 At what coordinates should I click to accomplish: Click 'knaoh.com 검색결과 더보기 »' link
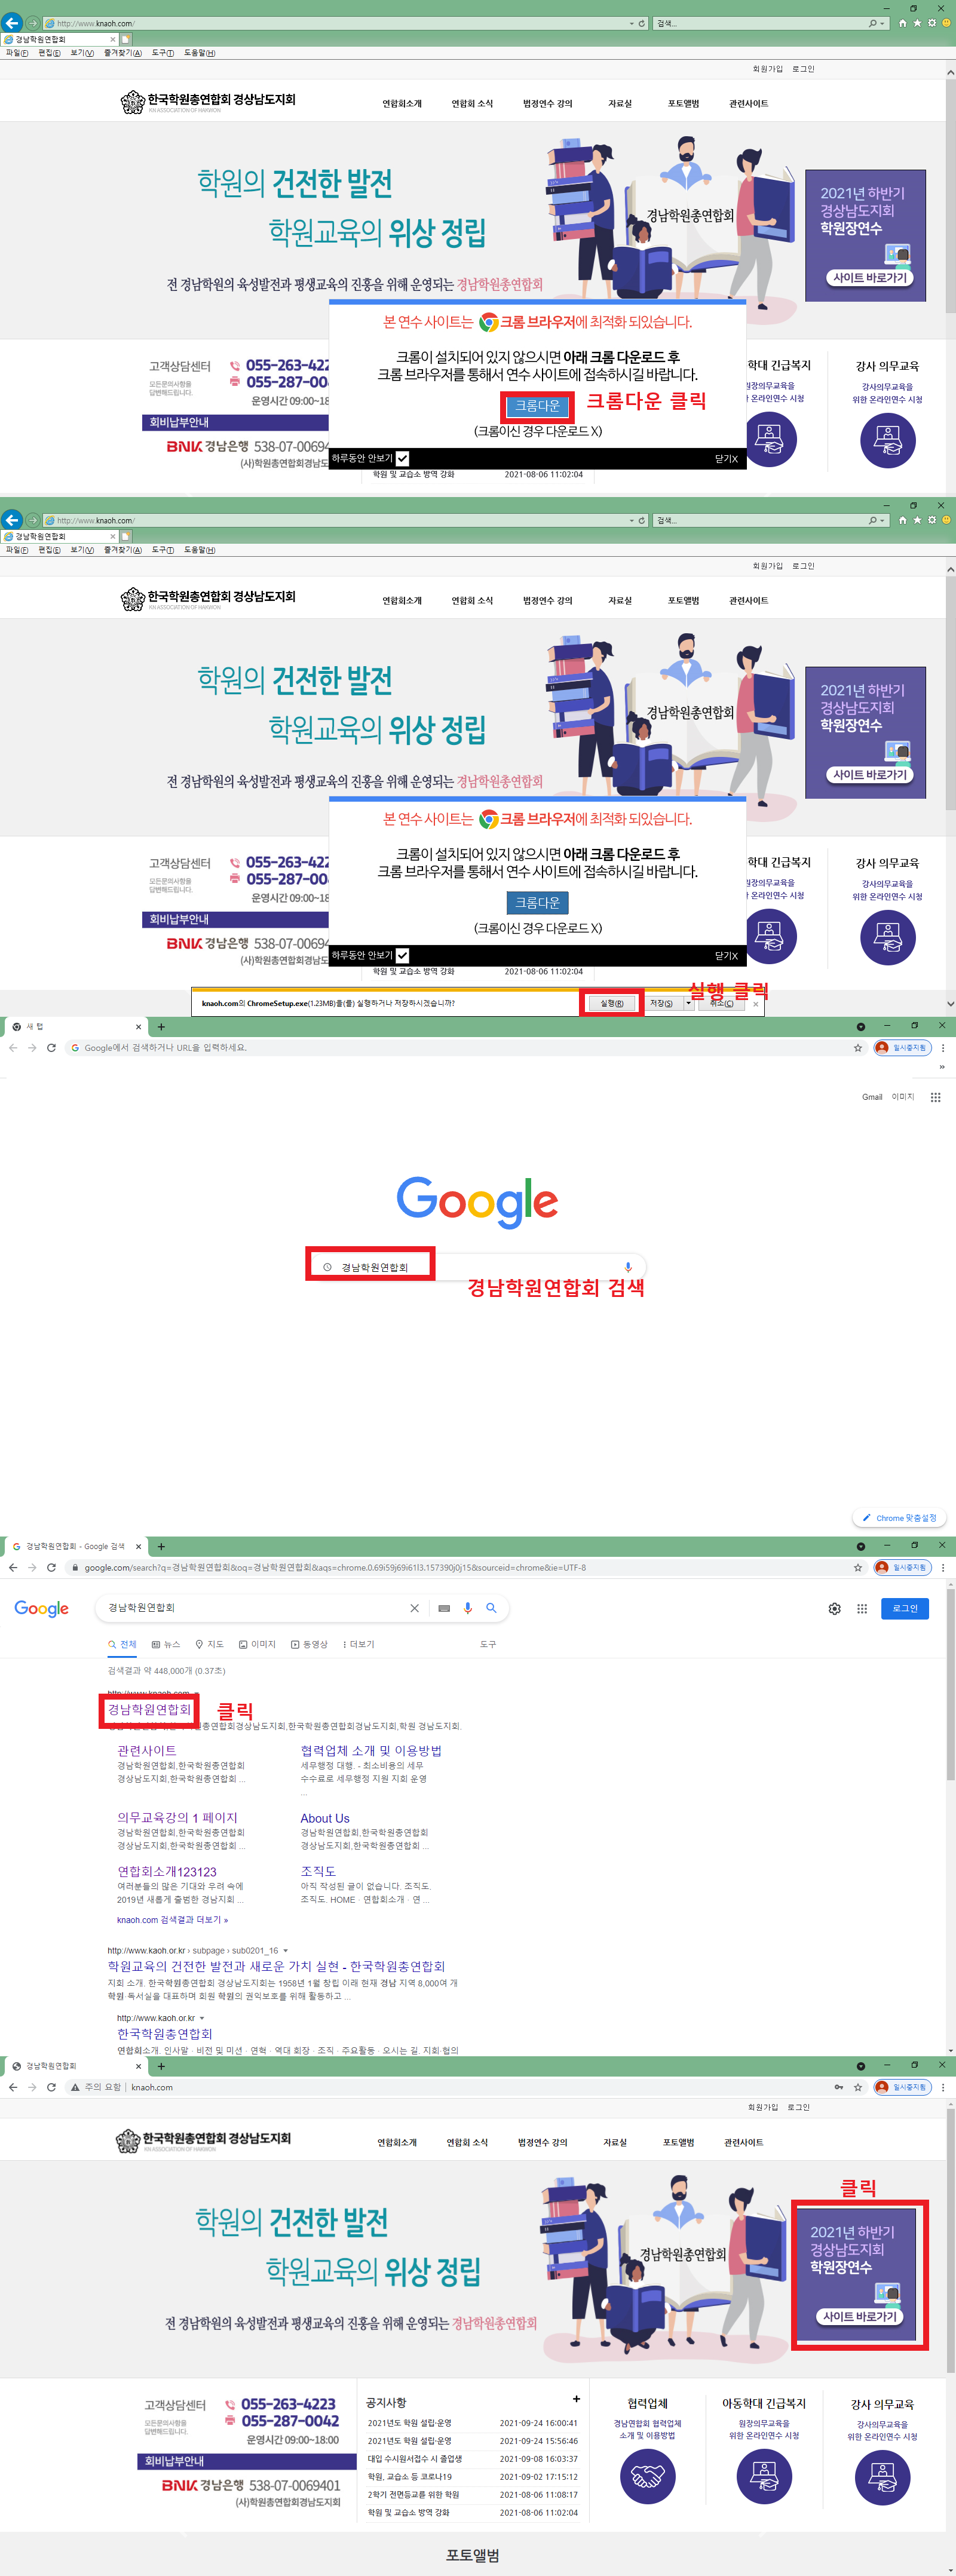pos(172,1920)
